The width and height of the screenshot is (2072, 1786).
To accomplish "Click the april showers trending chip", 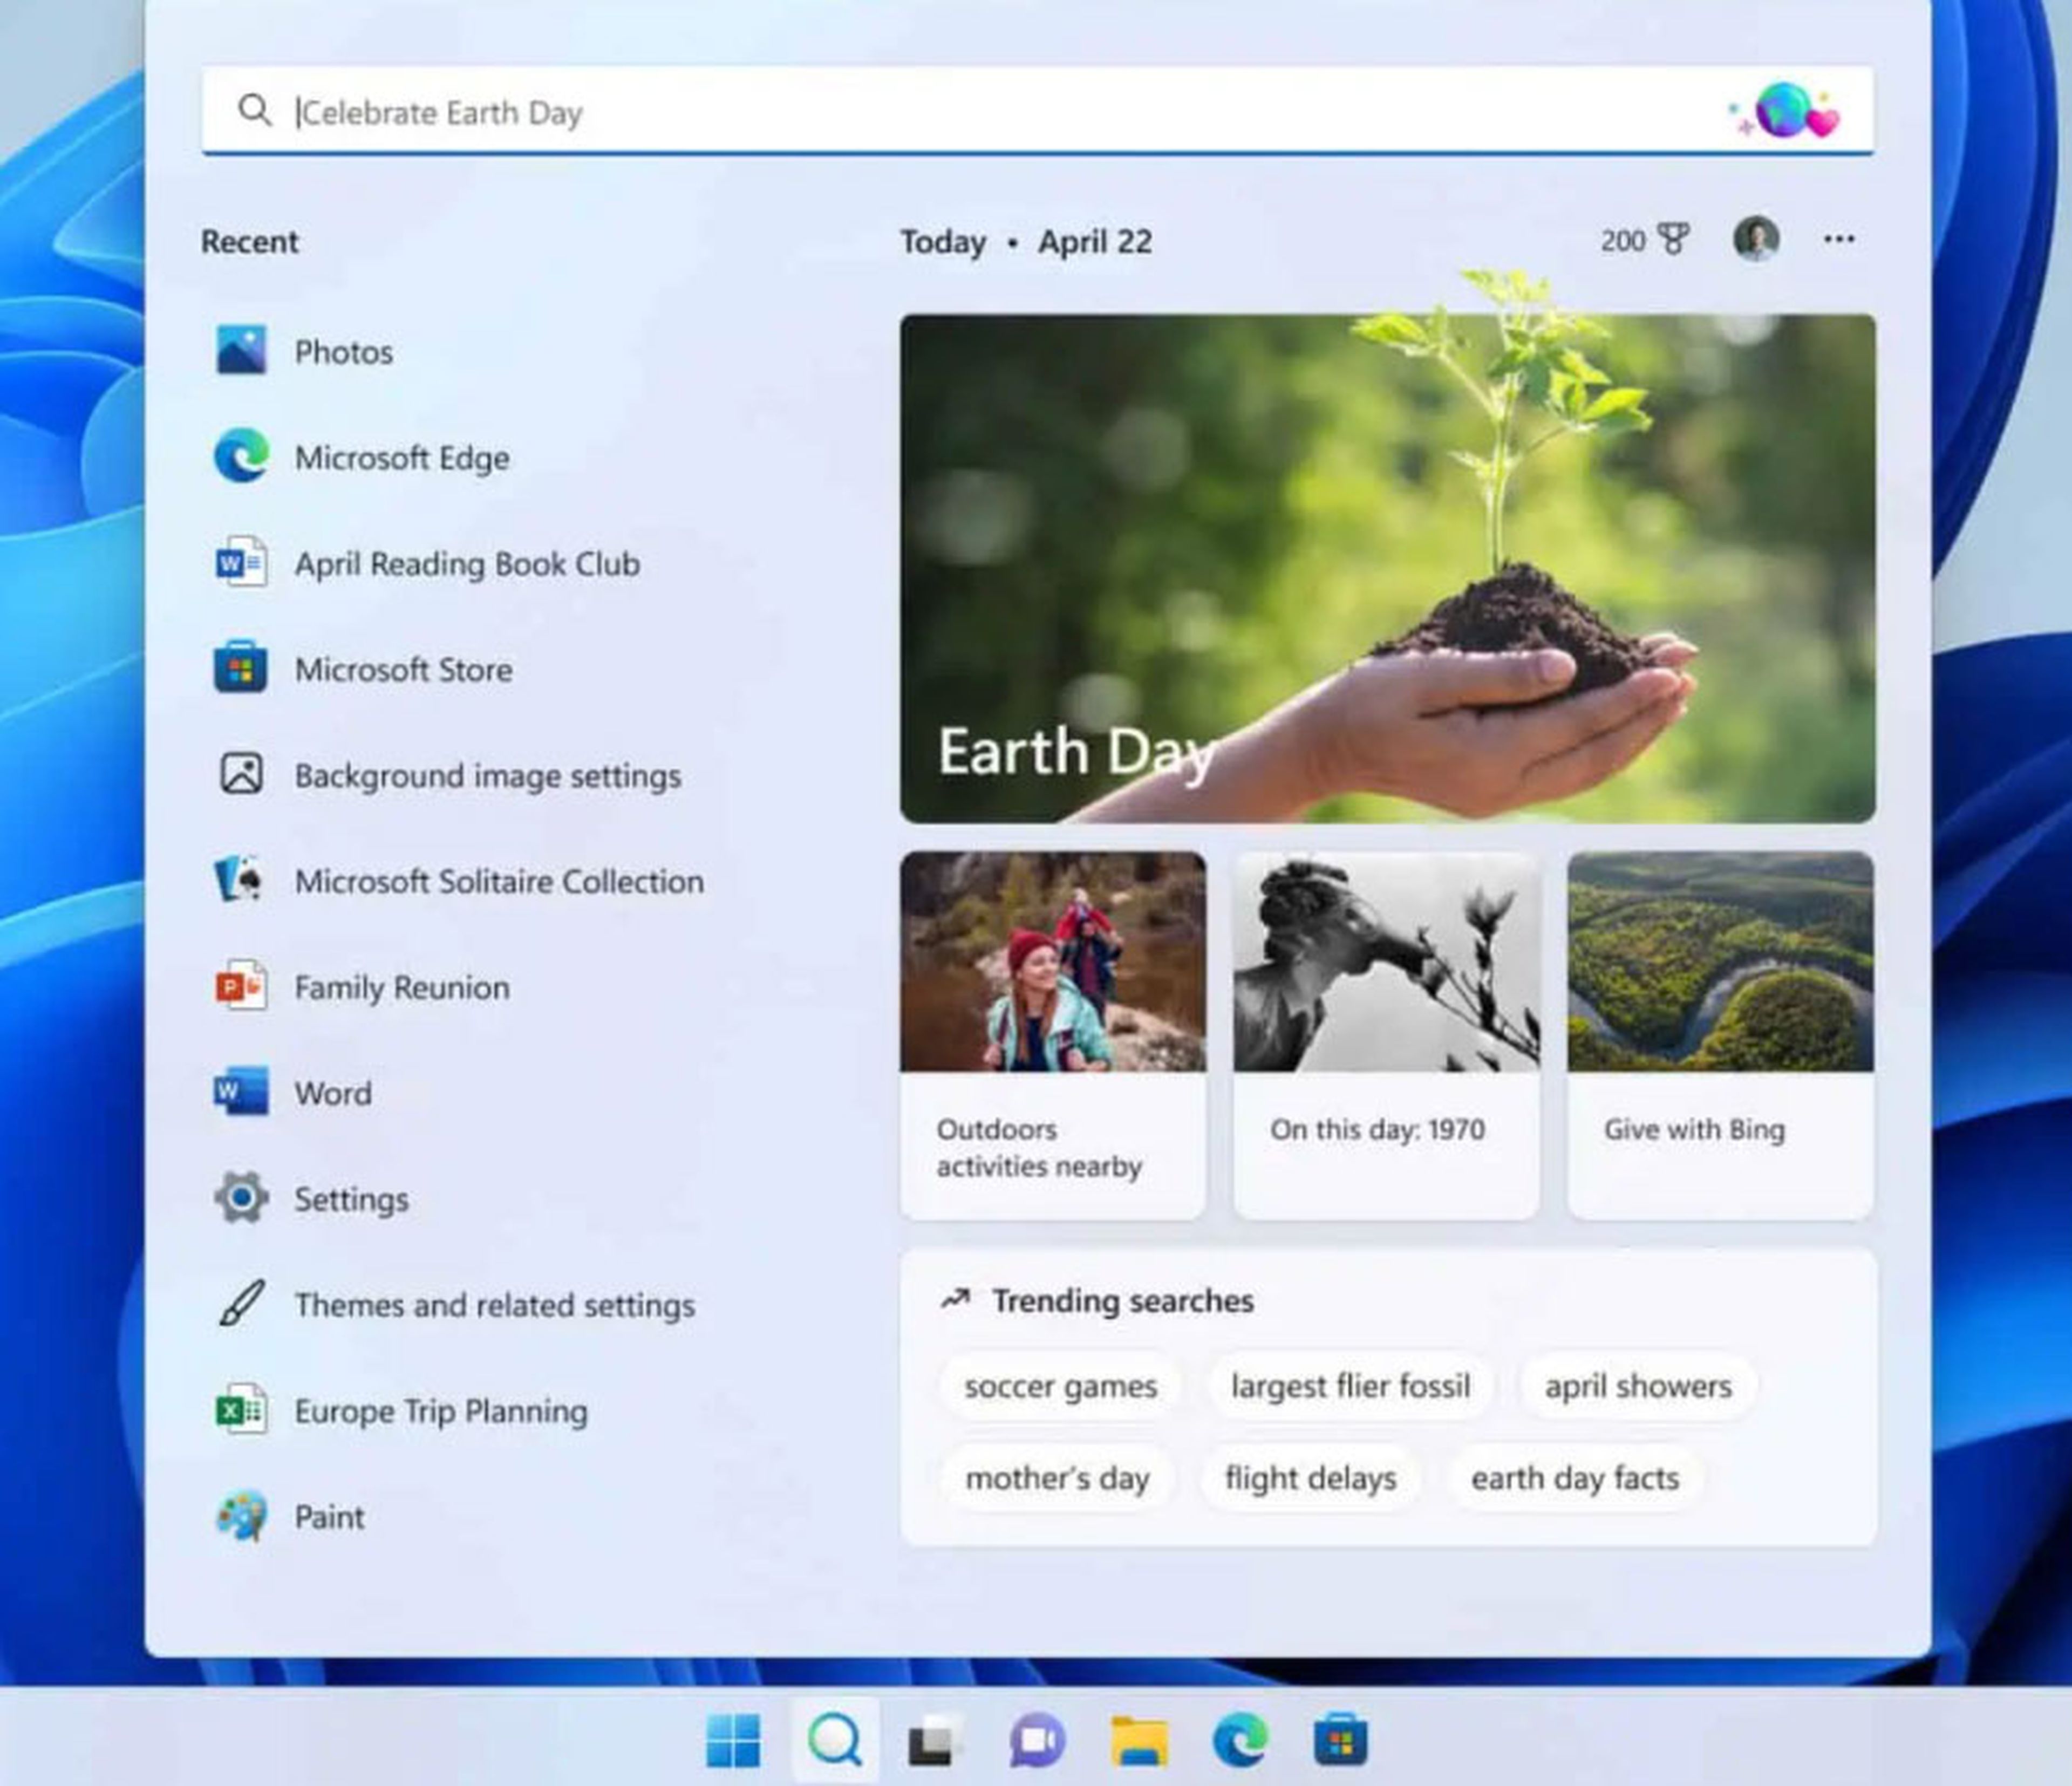I will tap(1638, 1386).
